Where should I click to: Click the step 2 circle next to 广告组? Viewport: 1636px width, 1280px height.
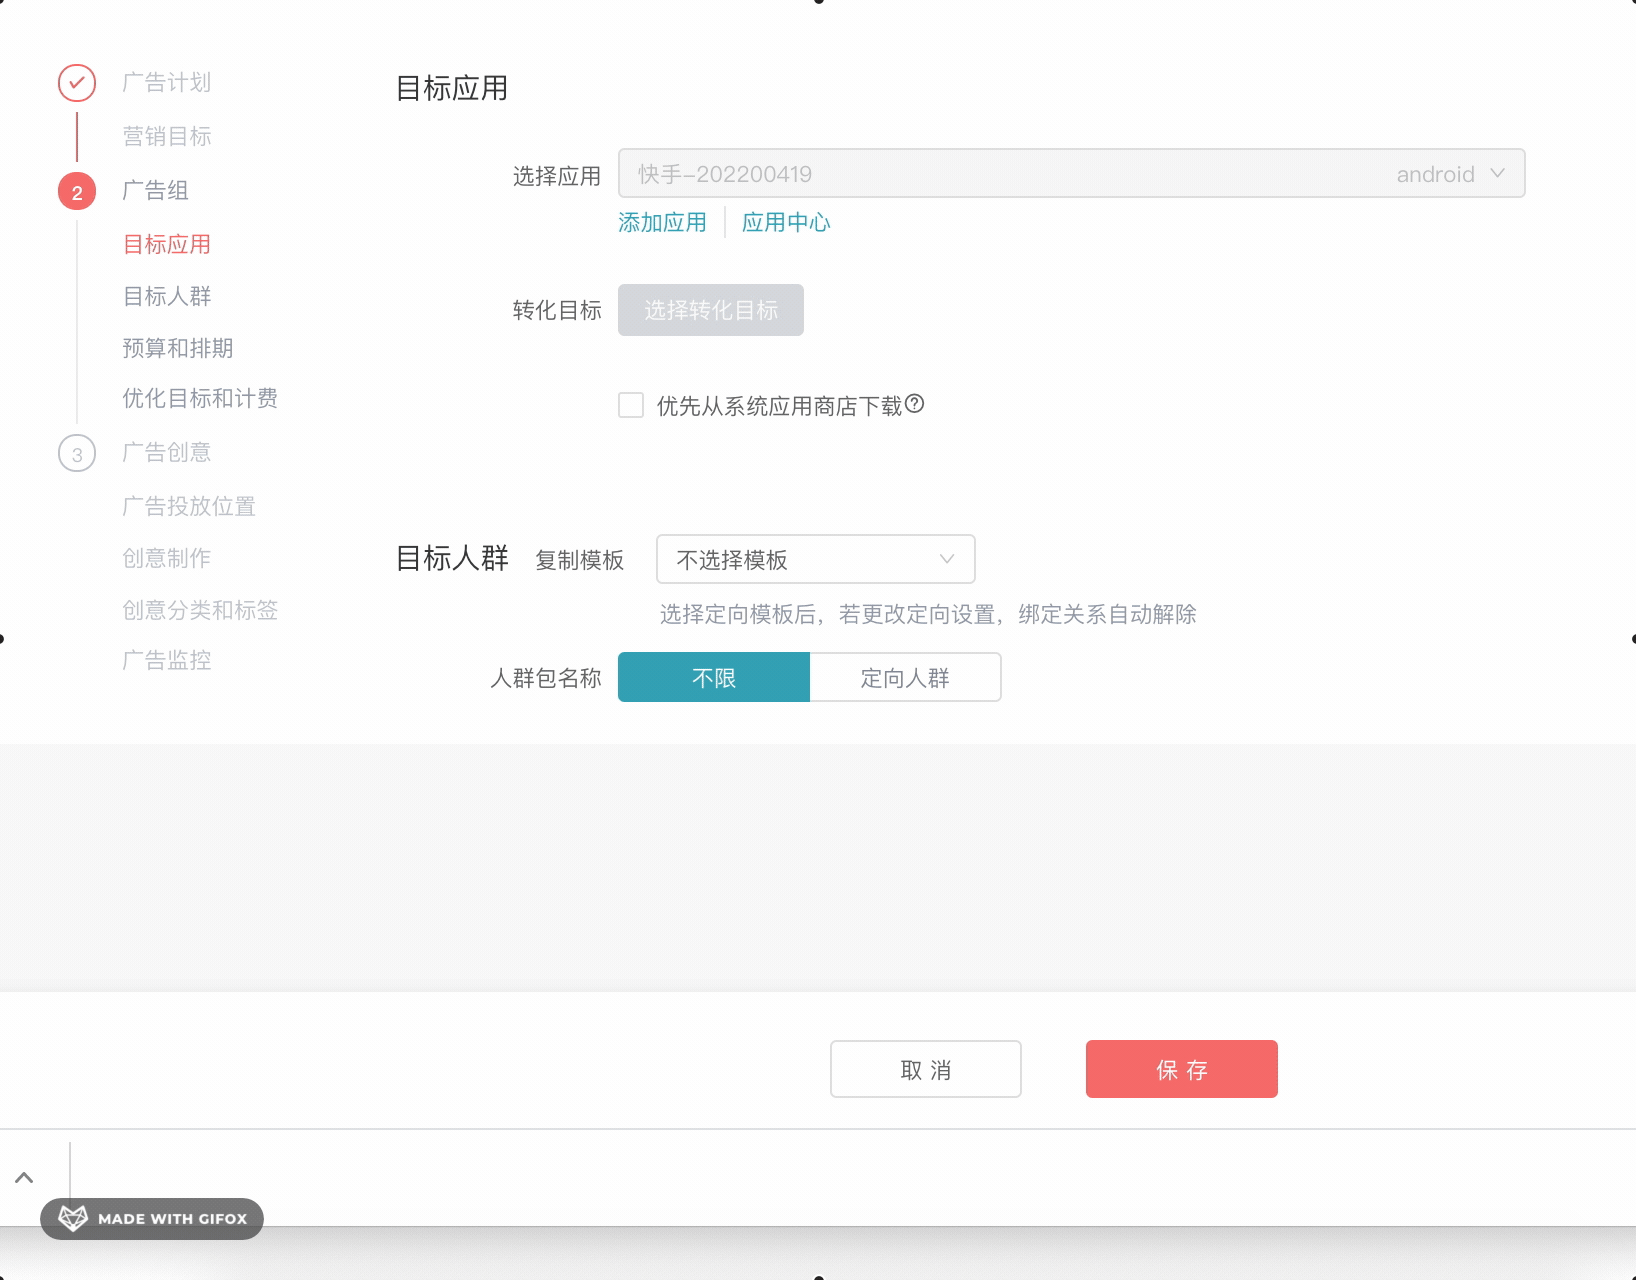76,191
